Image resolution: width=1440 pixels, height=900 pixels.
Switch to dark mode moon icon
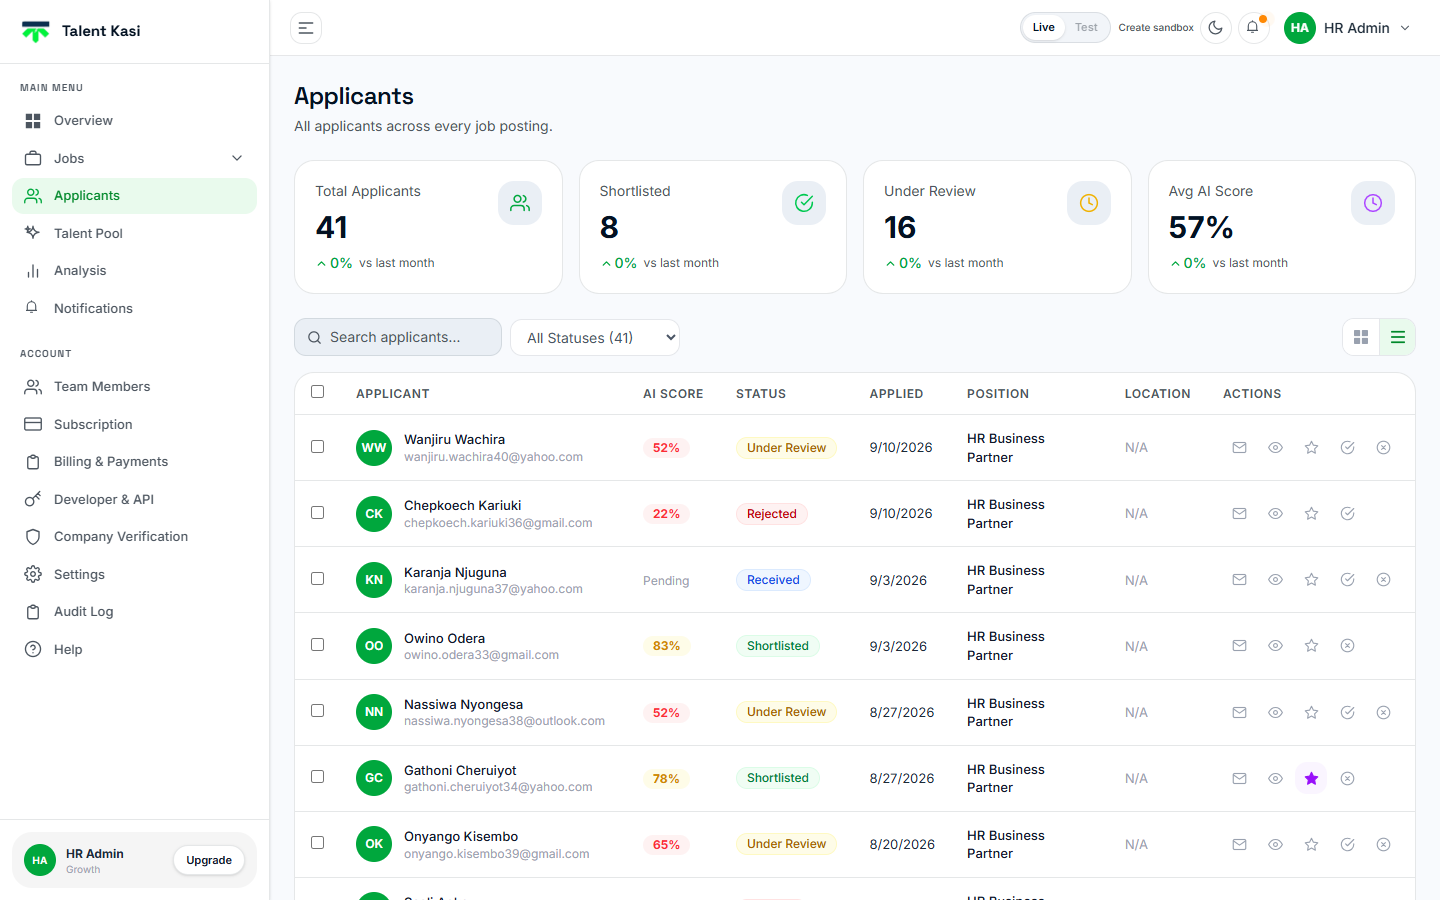click(1215, 28)
